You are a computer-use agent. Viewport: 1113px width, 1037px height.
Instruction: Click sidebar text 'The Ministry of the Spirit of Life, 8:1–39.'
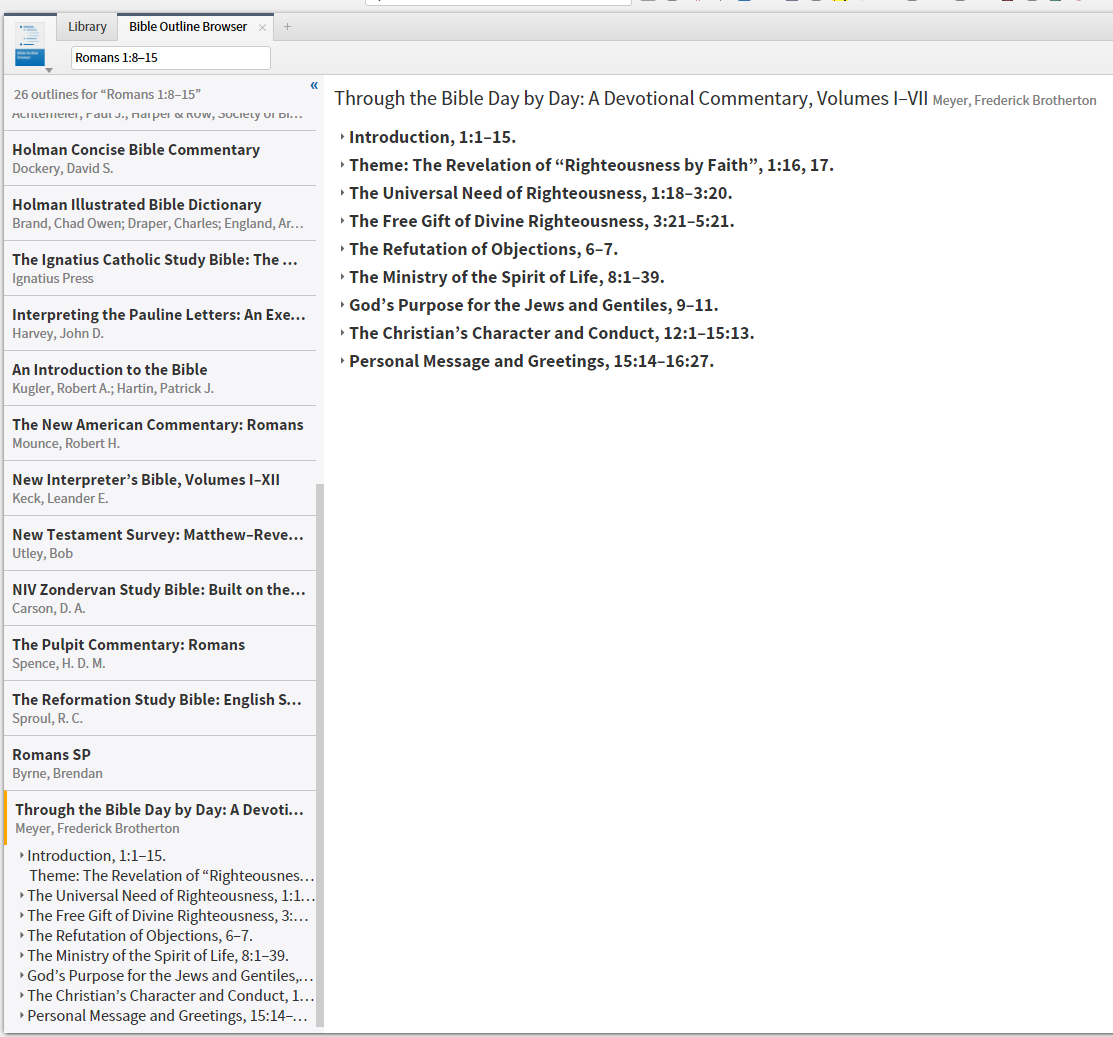click(x=158, y=955)
